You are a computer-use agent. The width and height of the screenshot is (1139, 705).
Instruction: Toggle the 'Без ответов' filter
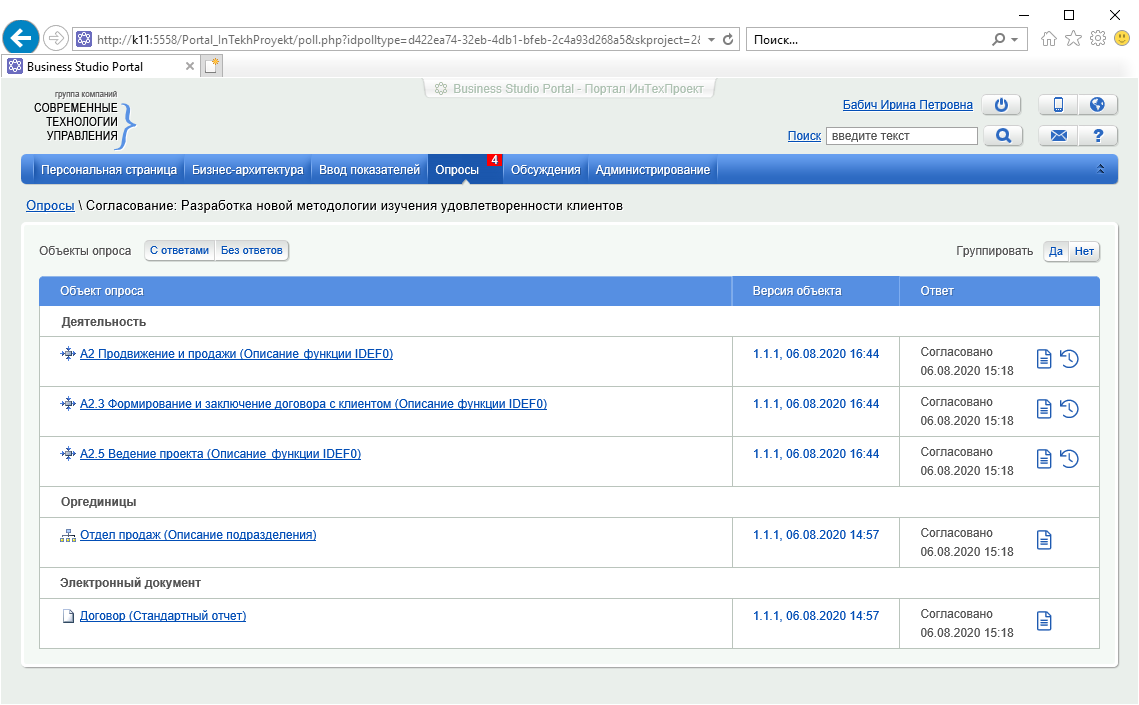pyautogui.click(x=252, y=251)
